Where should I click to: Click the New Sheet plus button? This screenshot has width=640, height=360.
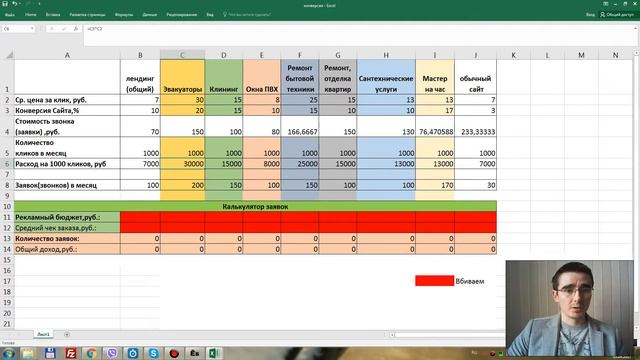tap(67, 335)
